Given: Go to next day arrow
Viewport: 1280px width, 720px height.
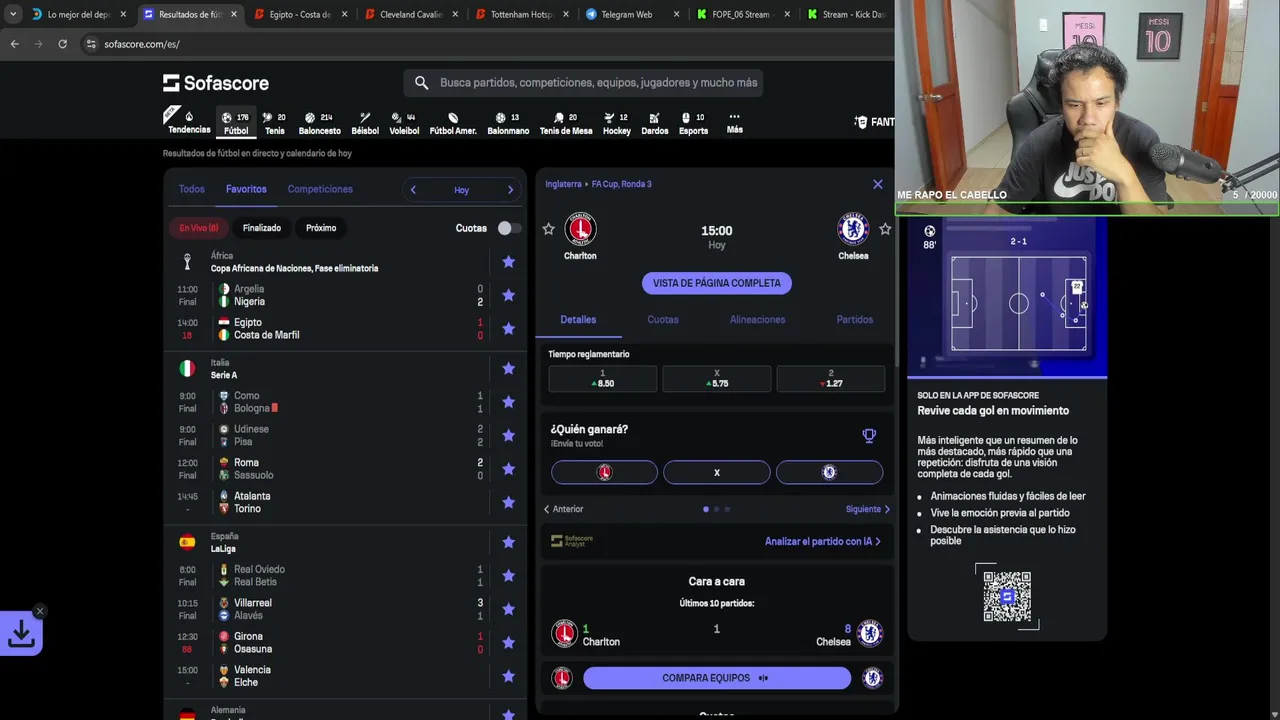Looking at the screenshot, I should click(510, 190).
